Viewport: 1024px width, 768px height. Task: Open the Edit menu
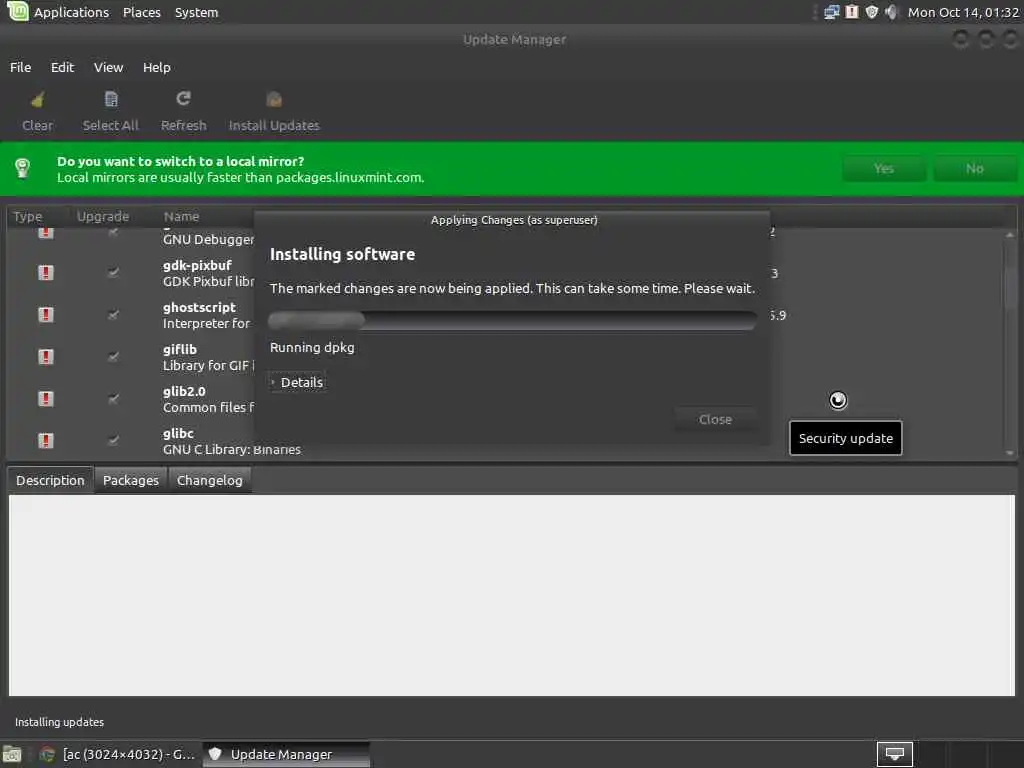[x=63, y=67]
